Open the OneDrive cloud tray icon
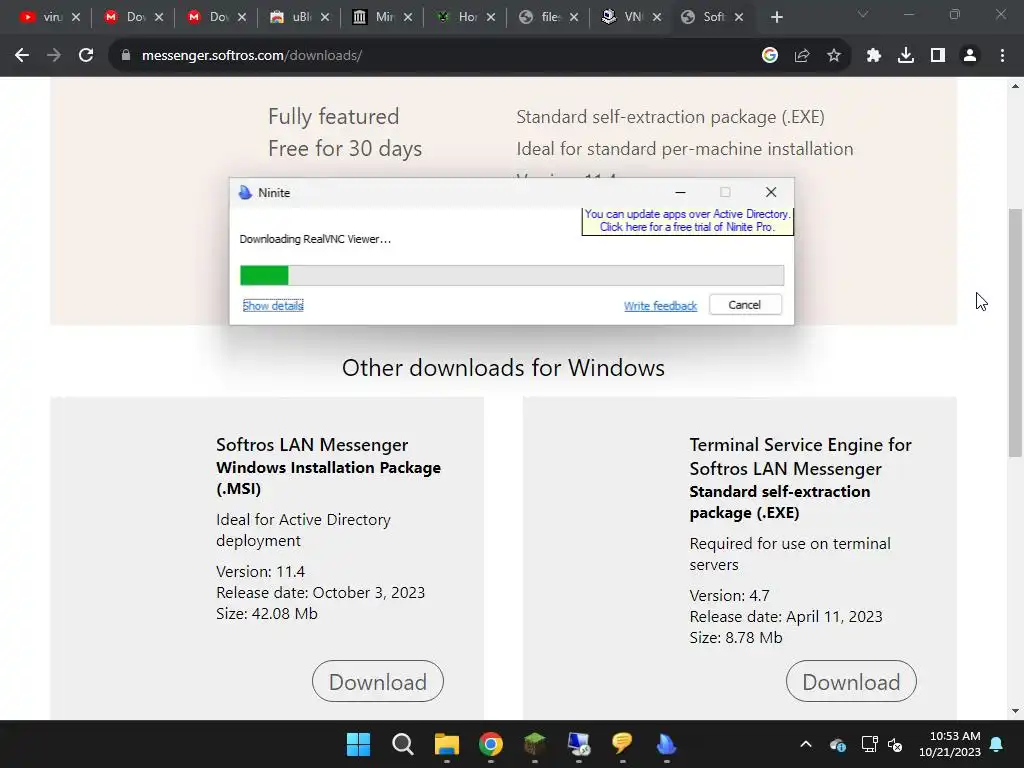1024x768 pixels. pyautogui.click(x=838, y=744)
